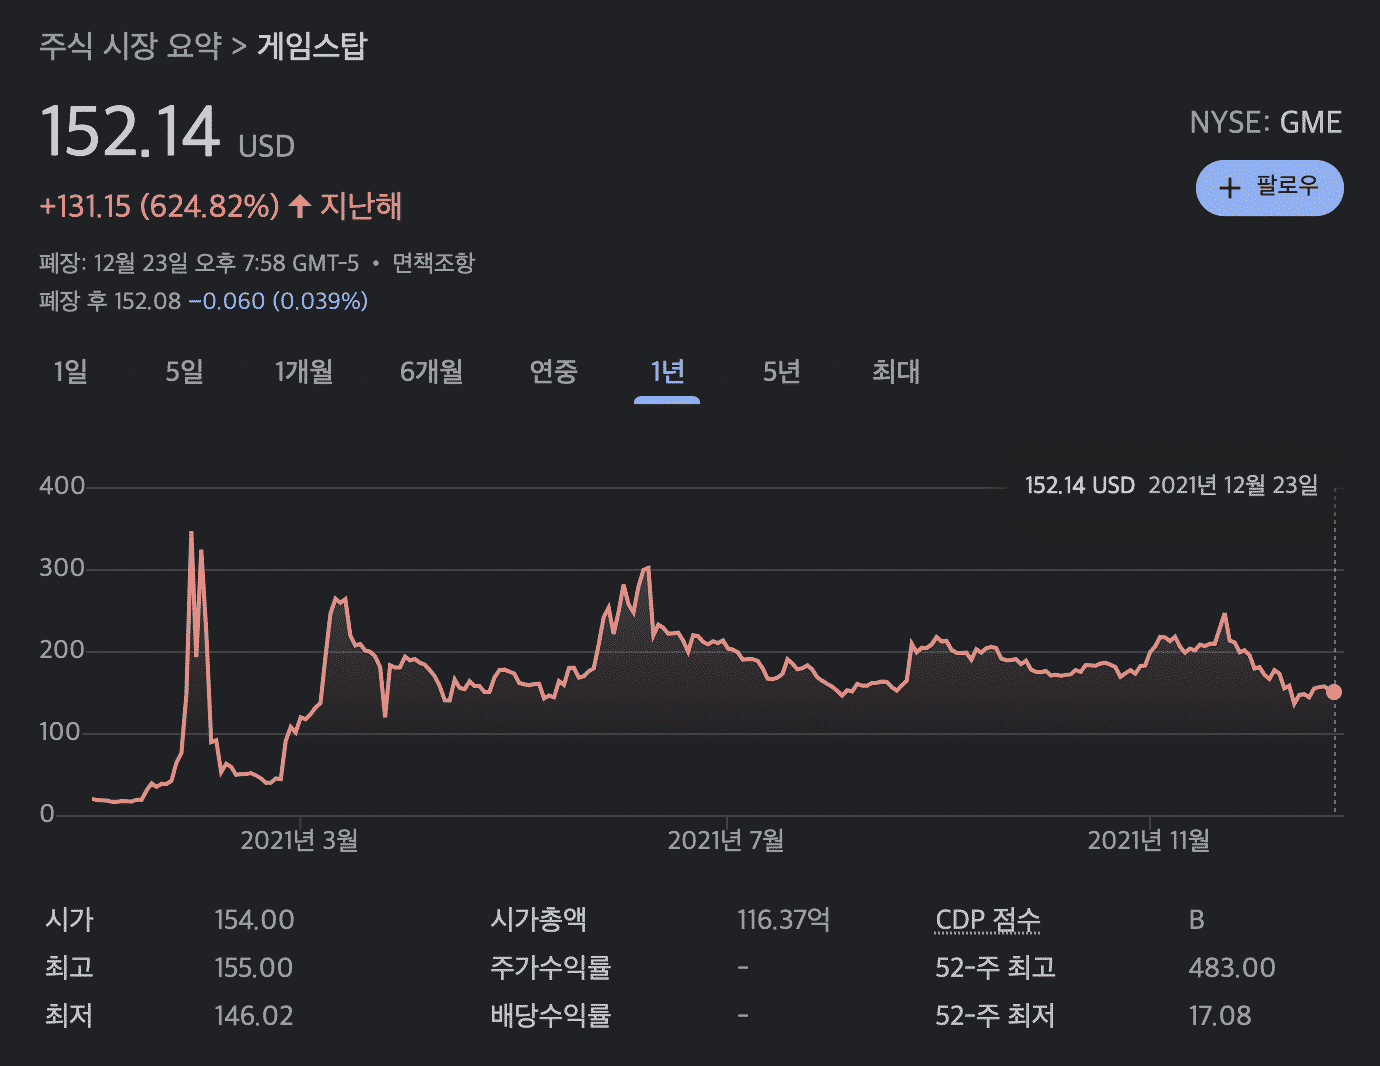The width and height of the screenshot is (1380, 1066).
Task: Show the 최대 maximum range chart
Action: click(x=896, y=372)
